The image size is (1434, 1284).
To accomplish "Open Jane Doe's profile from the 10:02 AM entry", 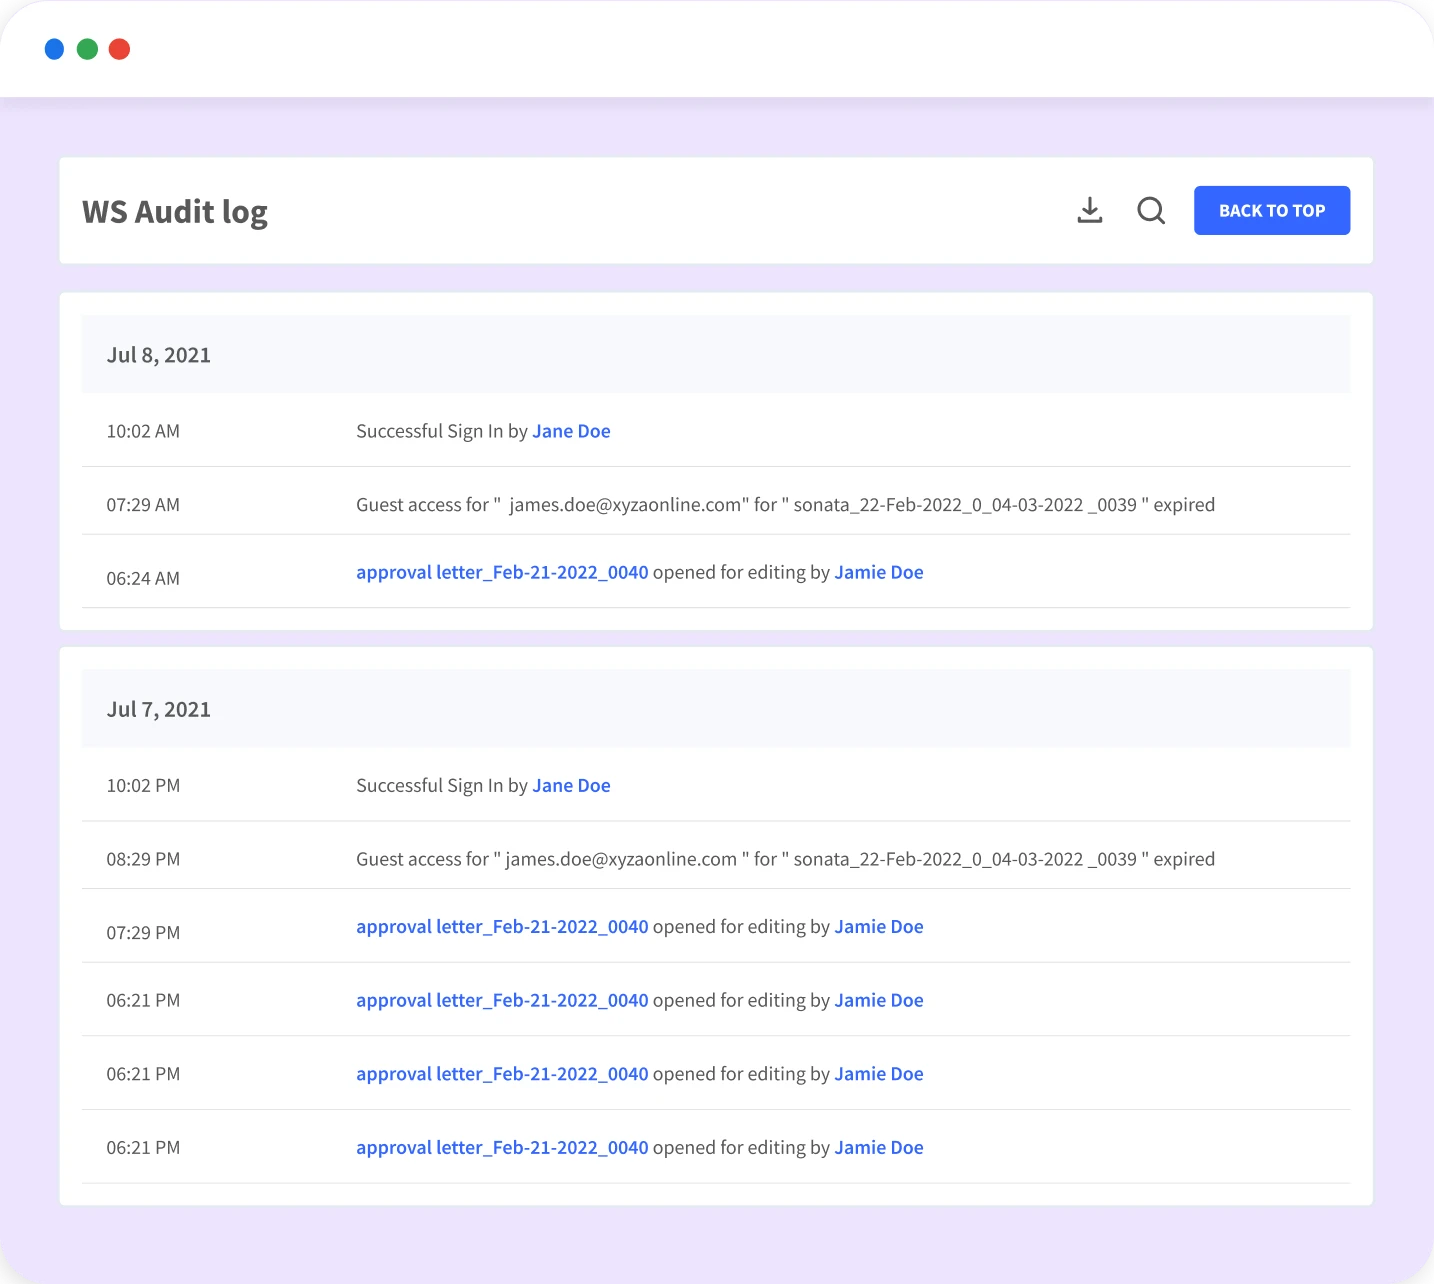I will 571,431.
